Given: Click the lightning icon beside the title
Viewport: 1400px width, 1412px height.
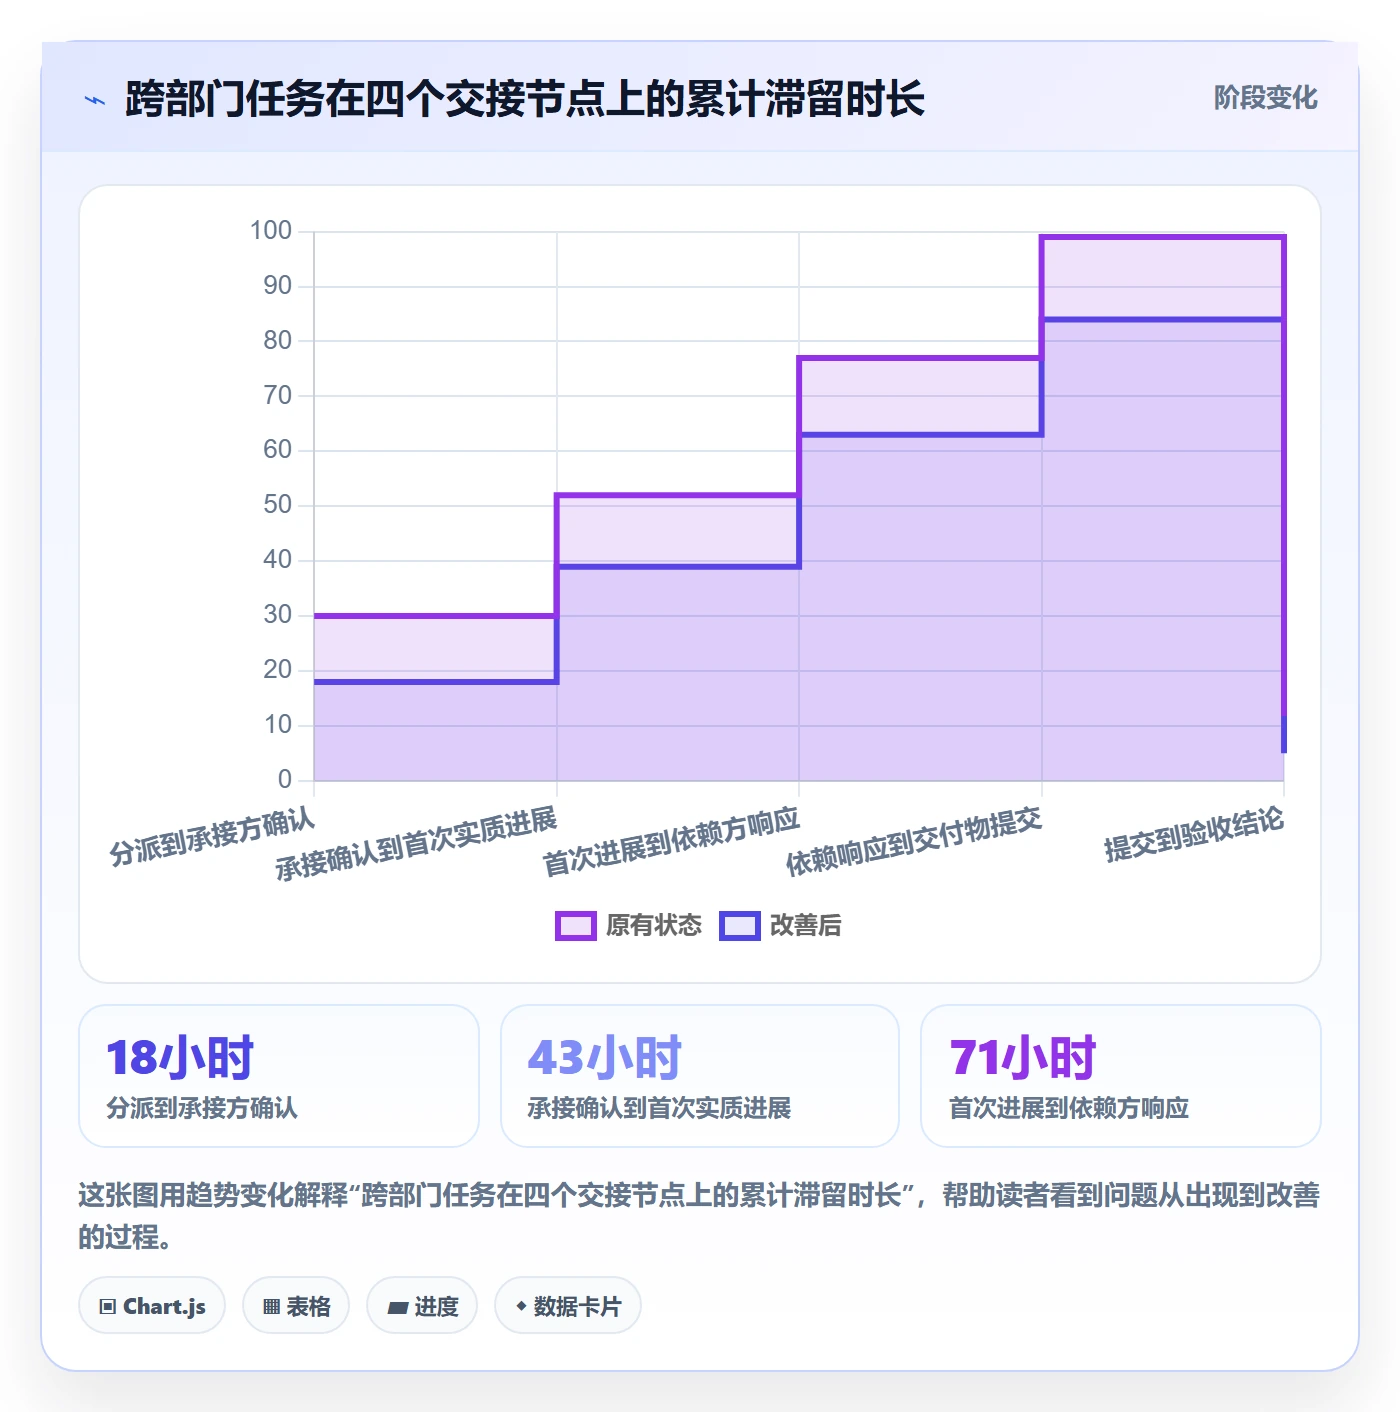Looking at the screenshot, I should coord(95,100).
